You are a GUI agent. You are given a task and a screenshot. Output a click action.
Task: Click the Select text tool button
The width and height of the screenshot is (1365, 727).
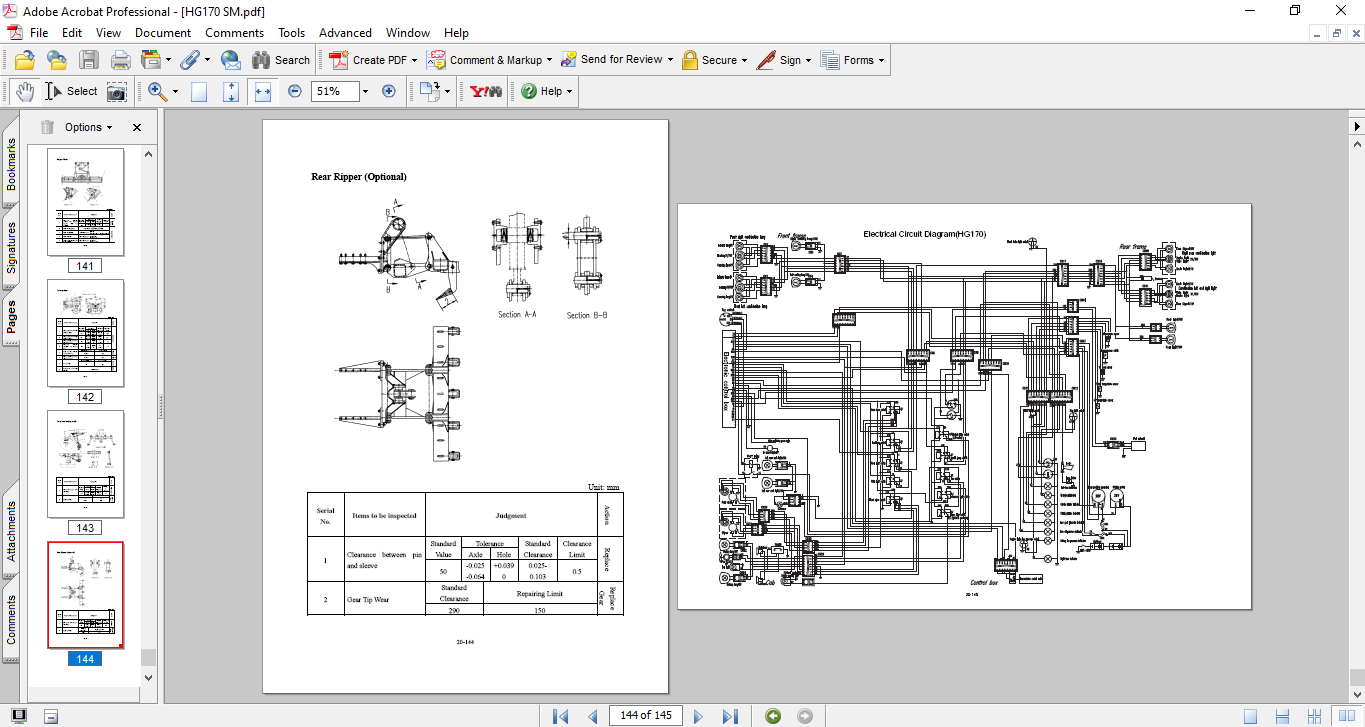tap(70, 91)
